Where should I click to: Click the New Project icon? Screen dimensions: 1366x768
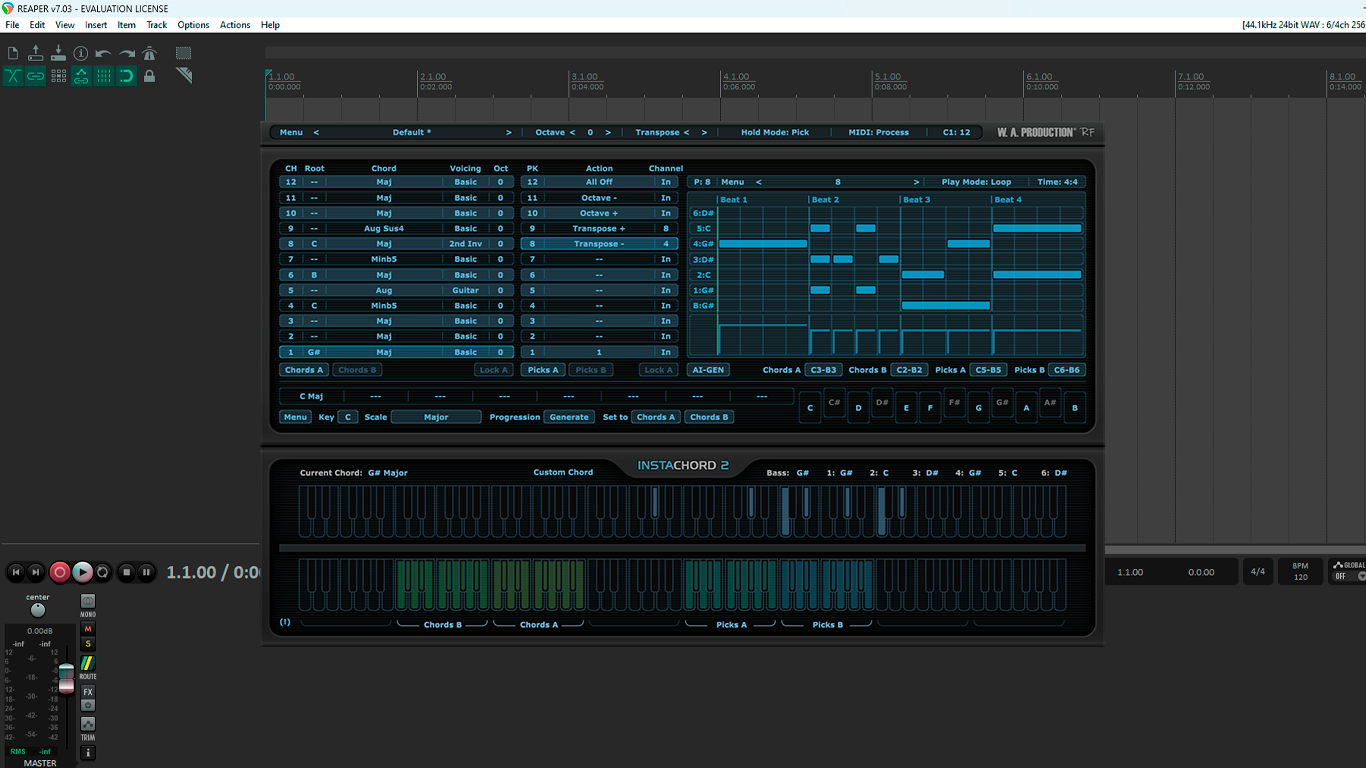[x=13, y=53]
